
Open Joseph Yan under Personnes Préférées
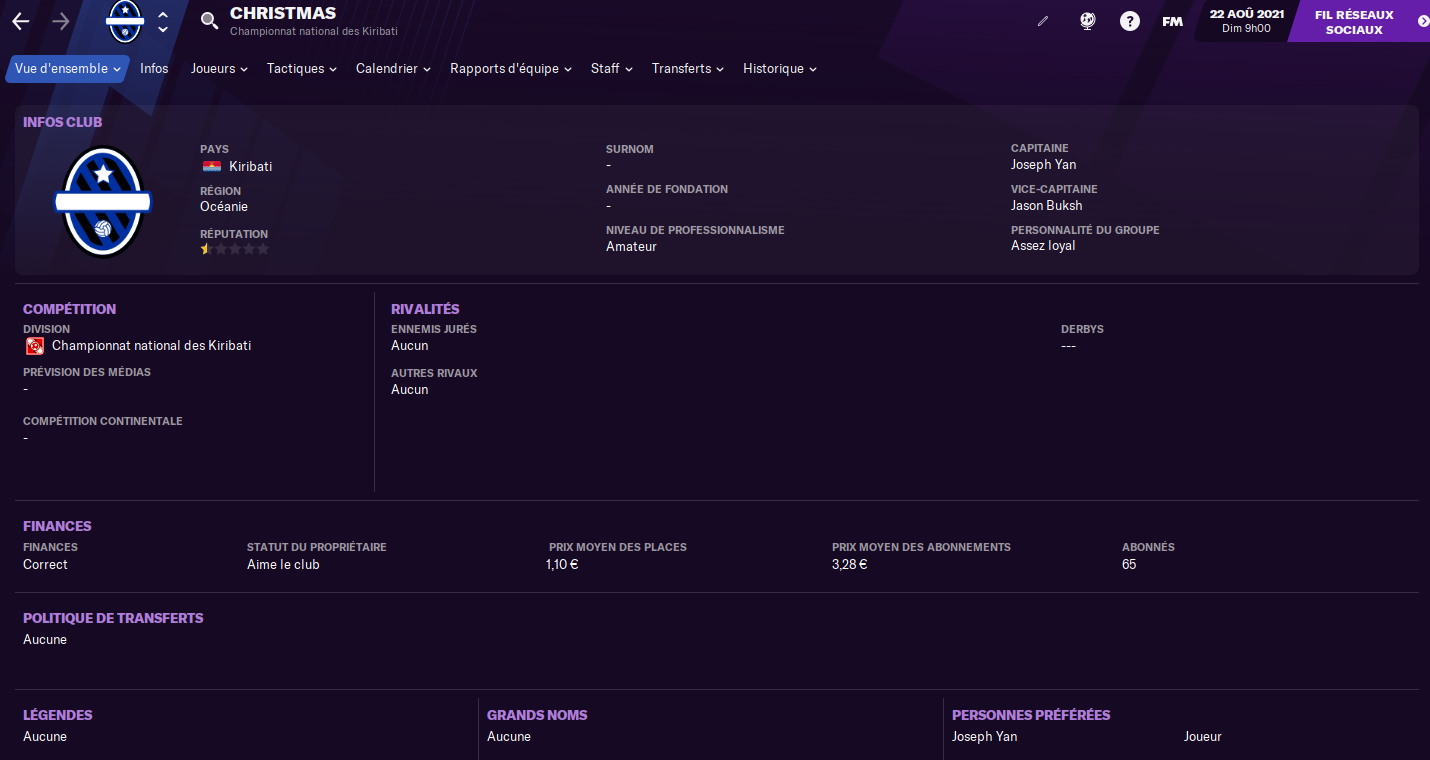[984, 737]
